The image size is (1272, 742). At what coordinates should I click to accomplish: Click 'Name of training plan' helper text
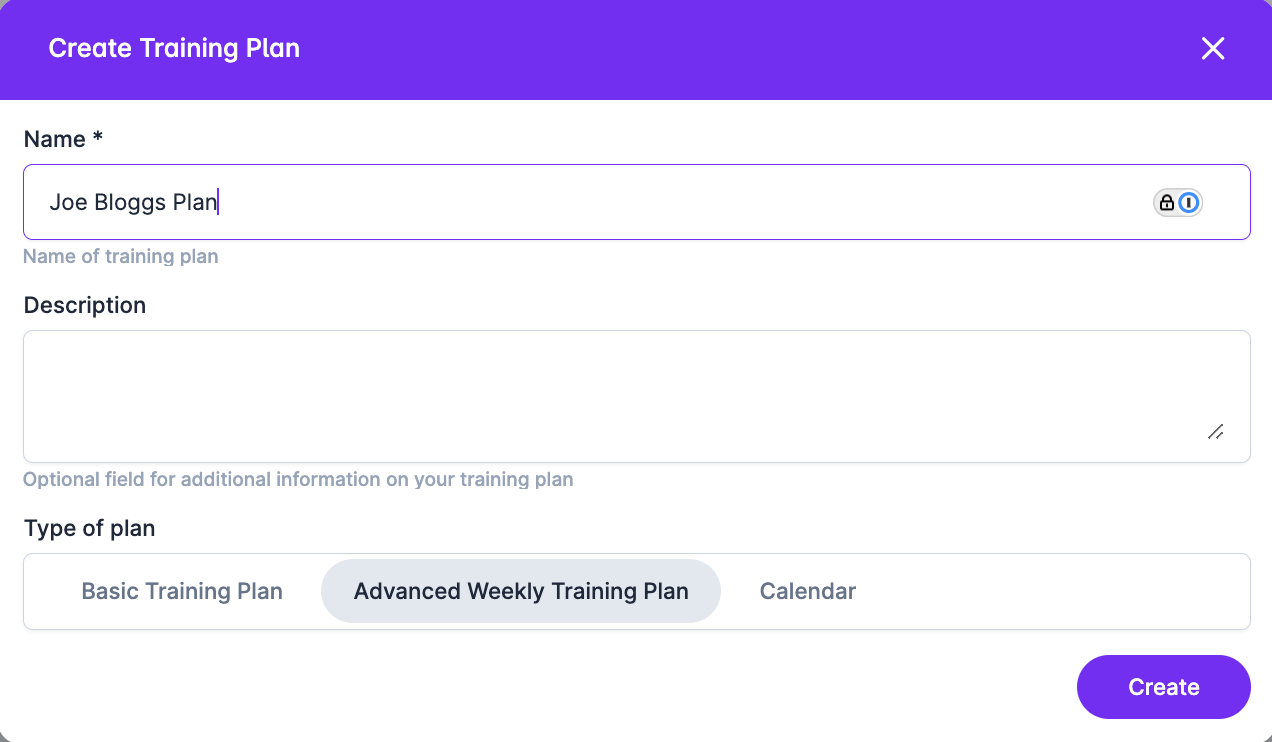[120, 256]
